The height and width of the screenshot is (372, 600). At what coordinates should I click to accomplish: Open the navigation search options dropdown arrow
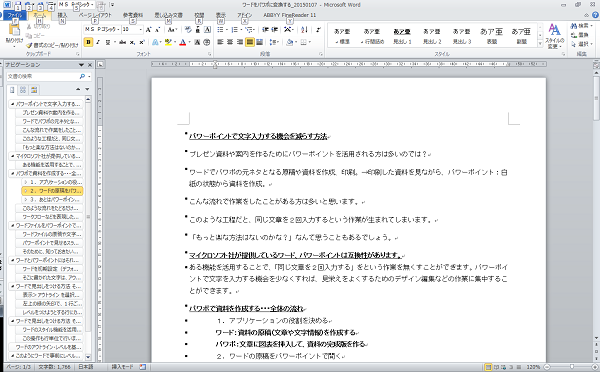(89, 77)
